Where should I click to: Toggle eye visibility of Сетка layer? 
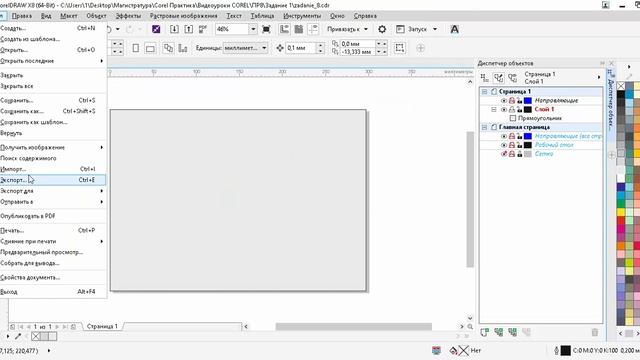pos(504,154)
